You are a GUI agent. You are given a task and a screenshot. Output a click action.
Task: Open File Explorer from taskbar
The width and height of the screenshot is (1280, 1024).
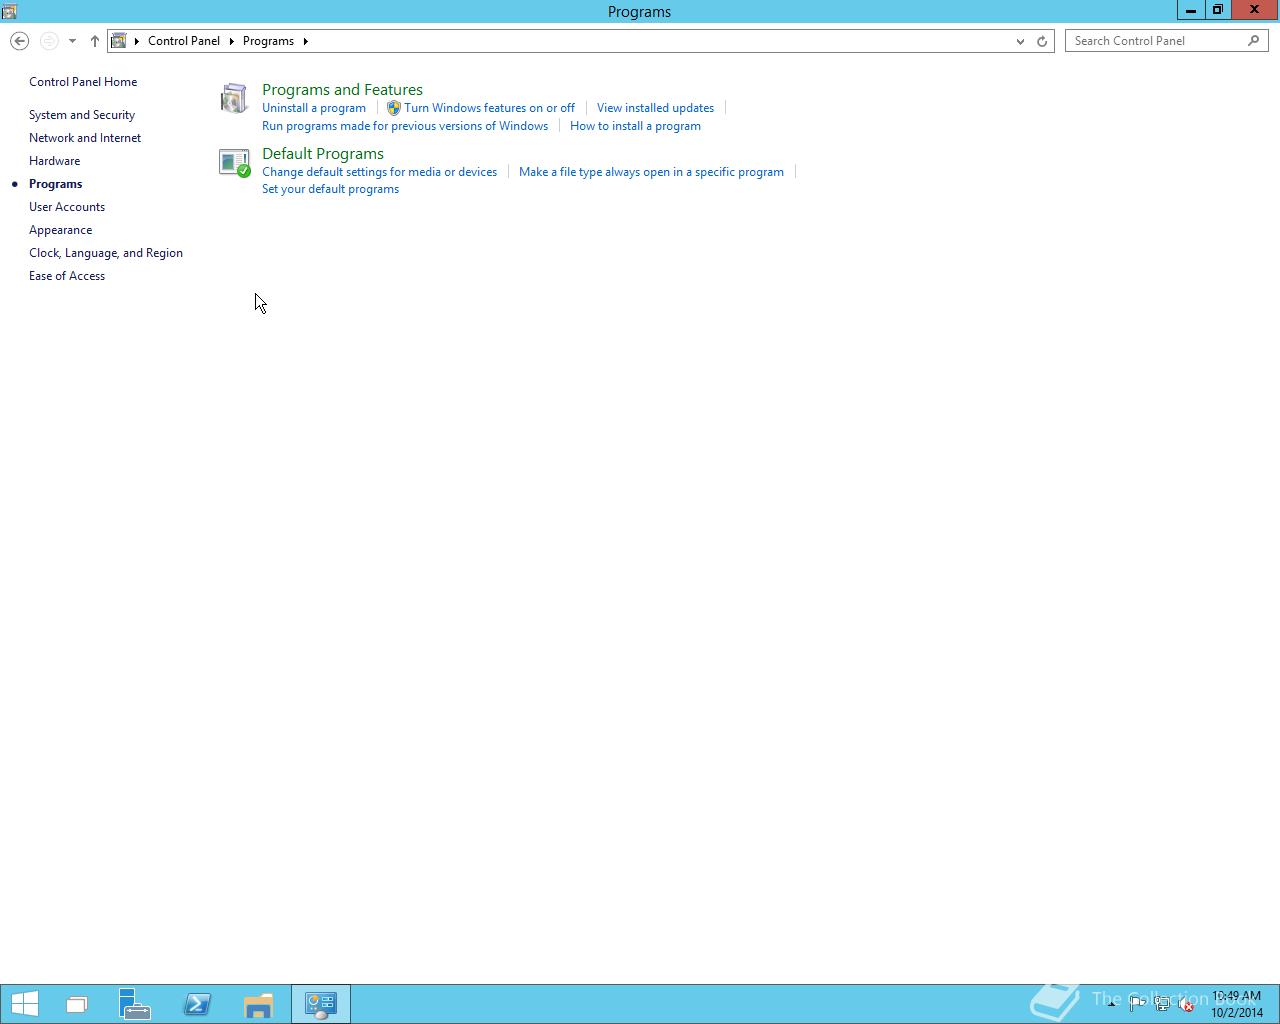[258, 1004]
